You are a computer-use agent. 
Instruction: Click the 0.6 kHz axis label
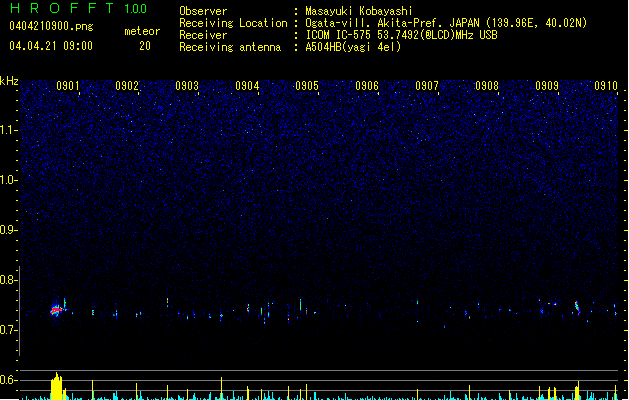point(9,380)
